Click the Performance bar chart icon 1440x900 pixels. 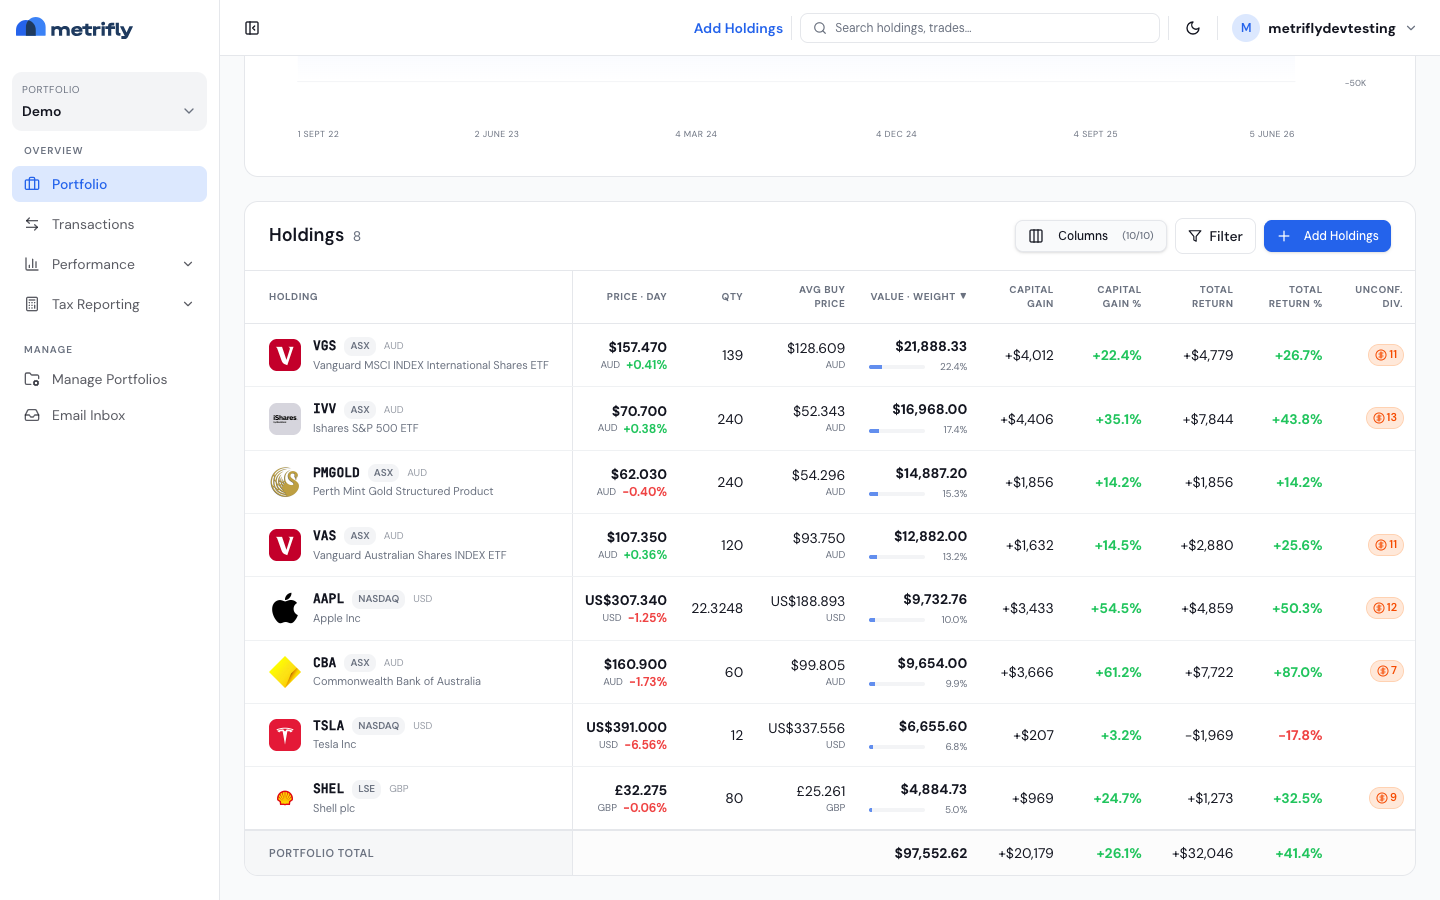pos(32,264)
